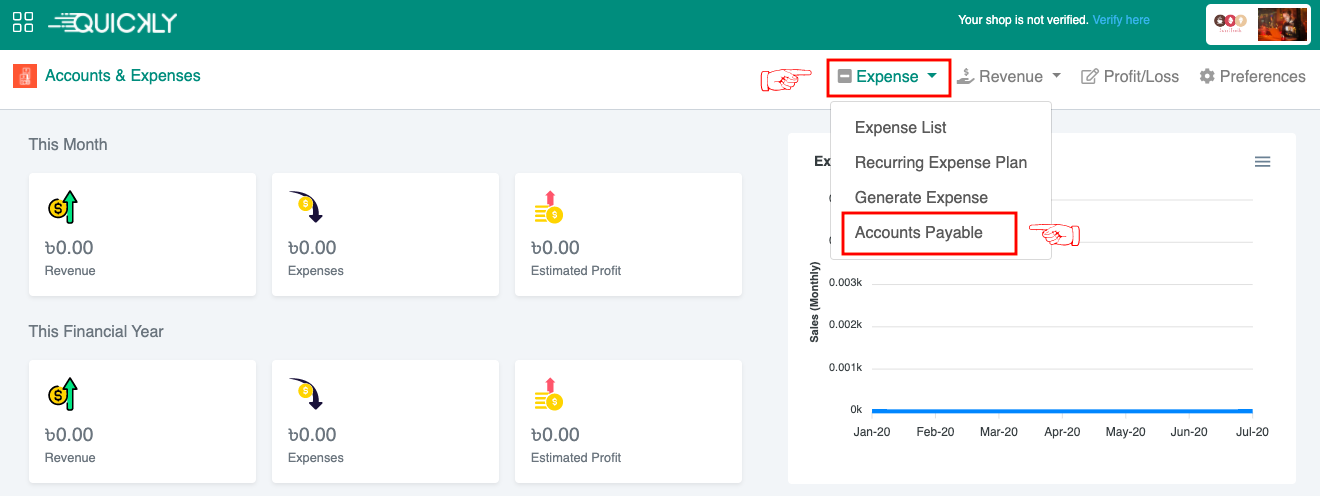
Task: Collapse the Expense dropdown
Action: 888,77
